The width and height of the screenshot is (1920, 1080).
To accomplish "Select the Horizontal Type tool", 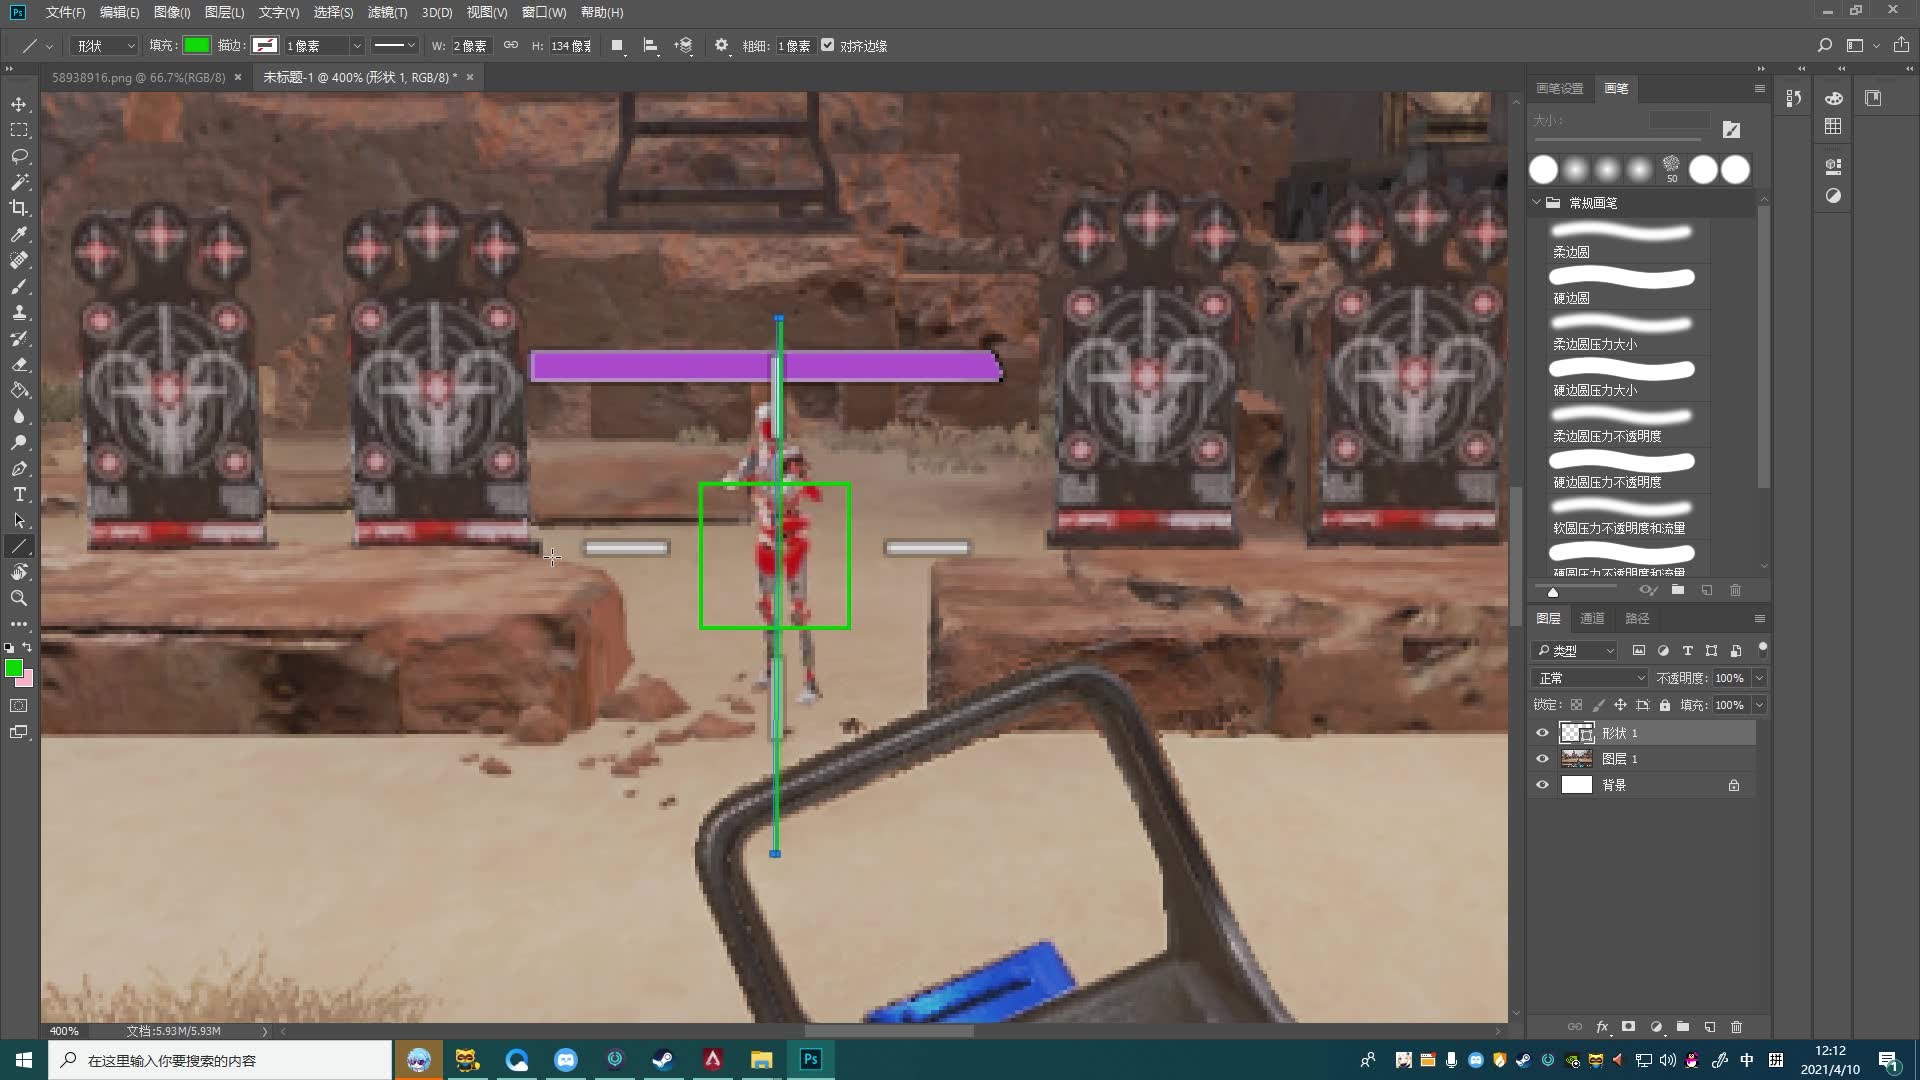I will tap(19, 495).
